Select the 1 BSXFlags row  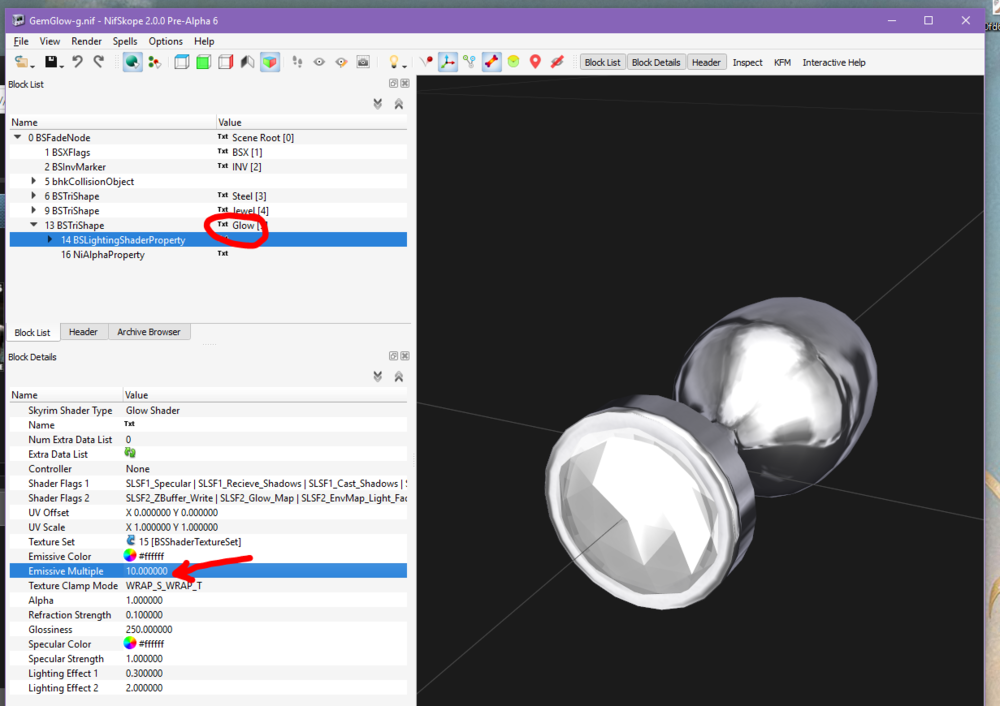208,152
